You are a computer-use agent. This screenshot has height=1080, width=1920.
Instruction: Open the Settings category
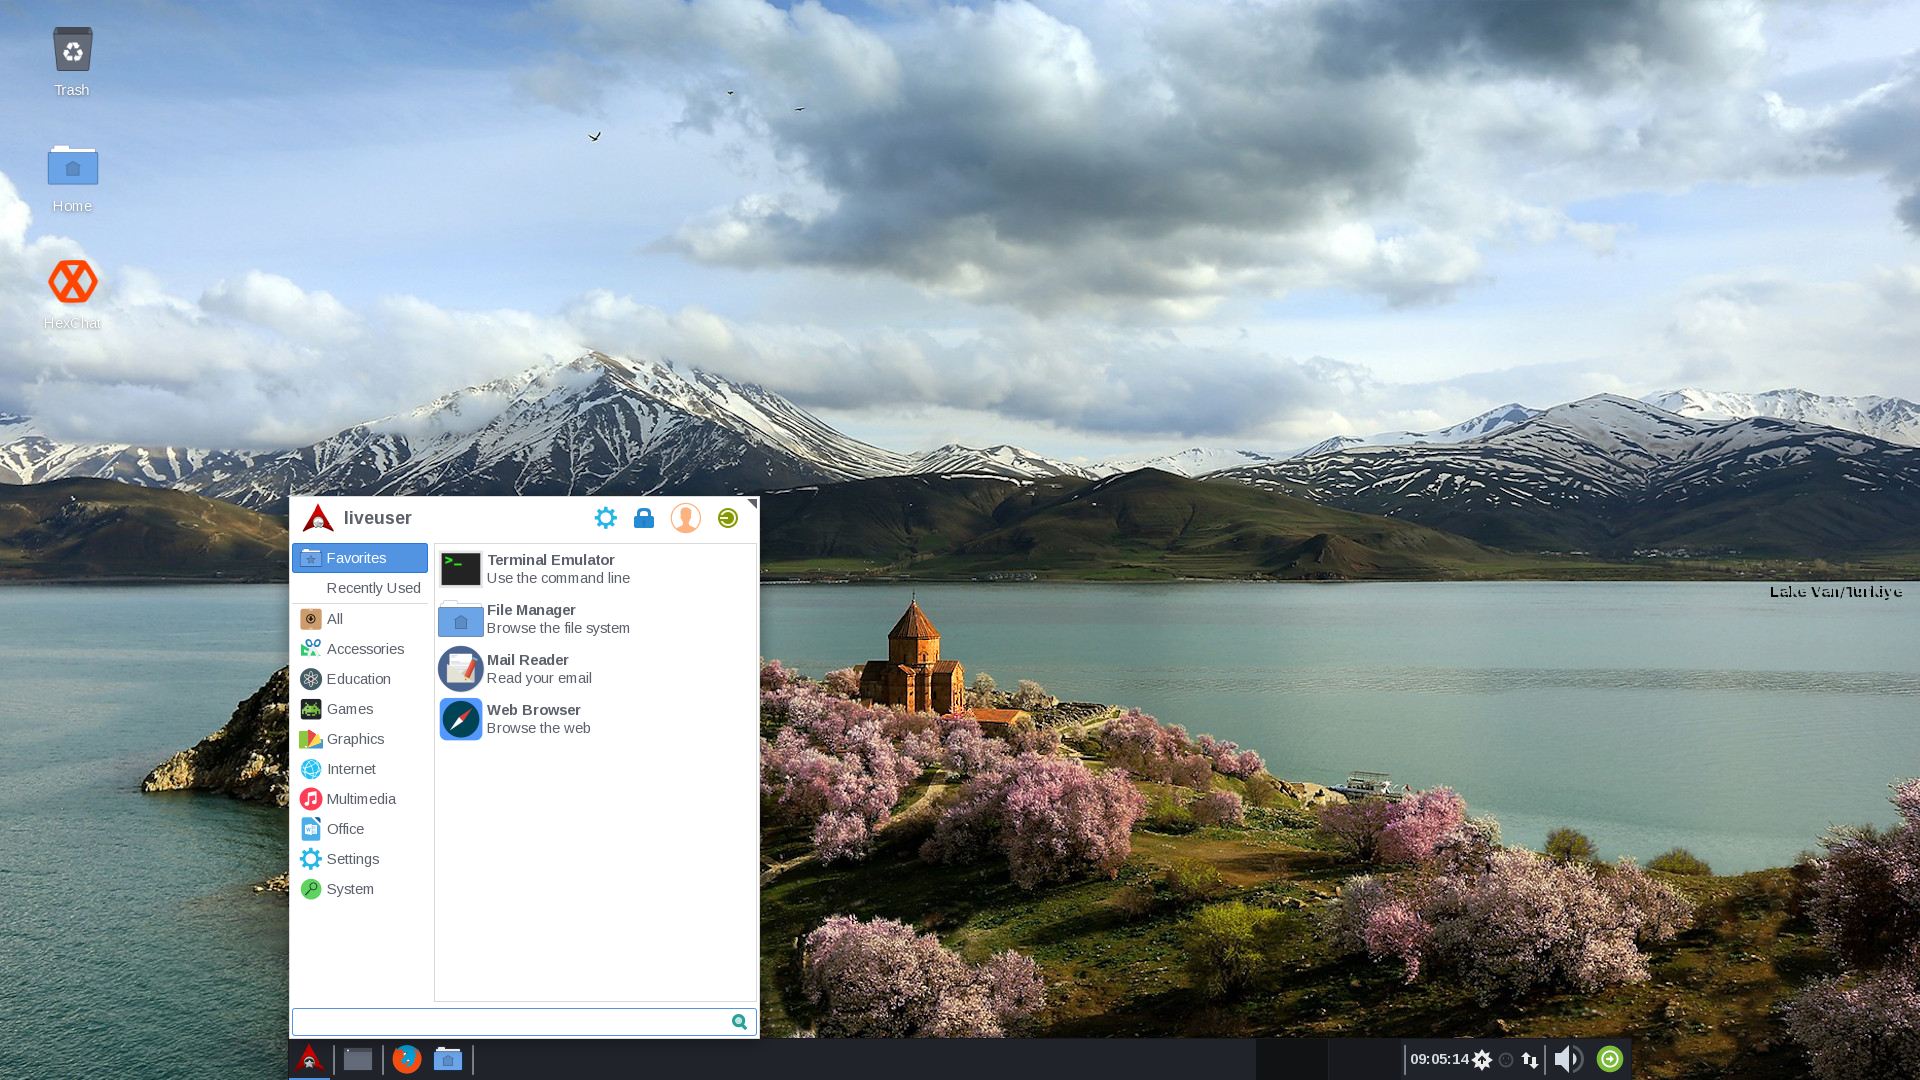pos(360,859)
